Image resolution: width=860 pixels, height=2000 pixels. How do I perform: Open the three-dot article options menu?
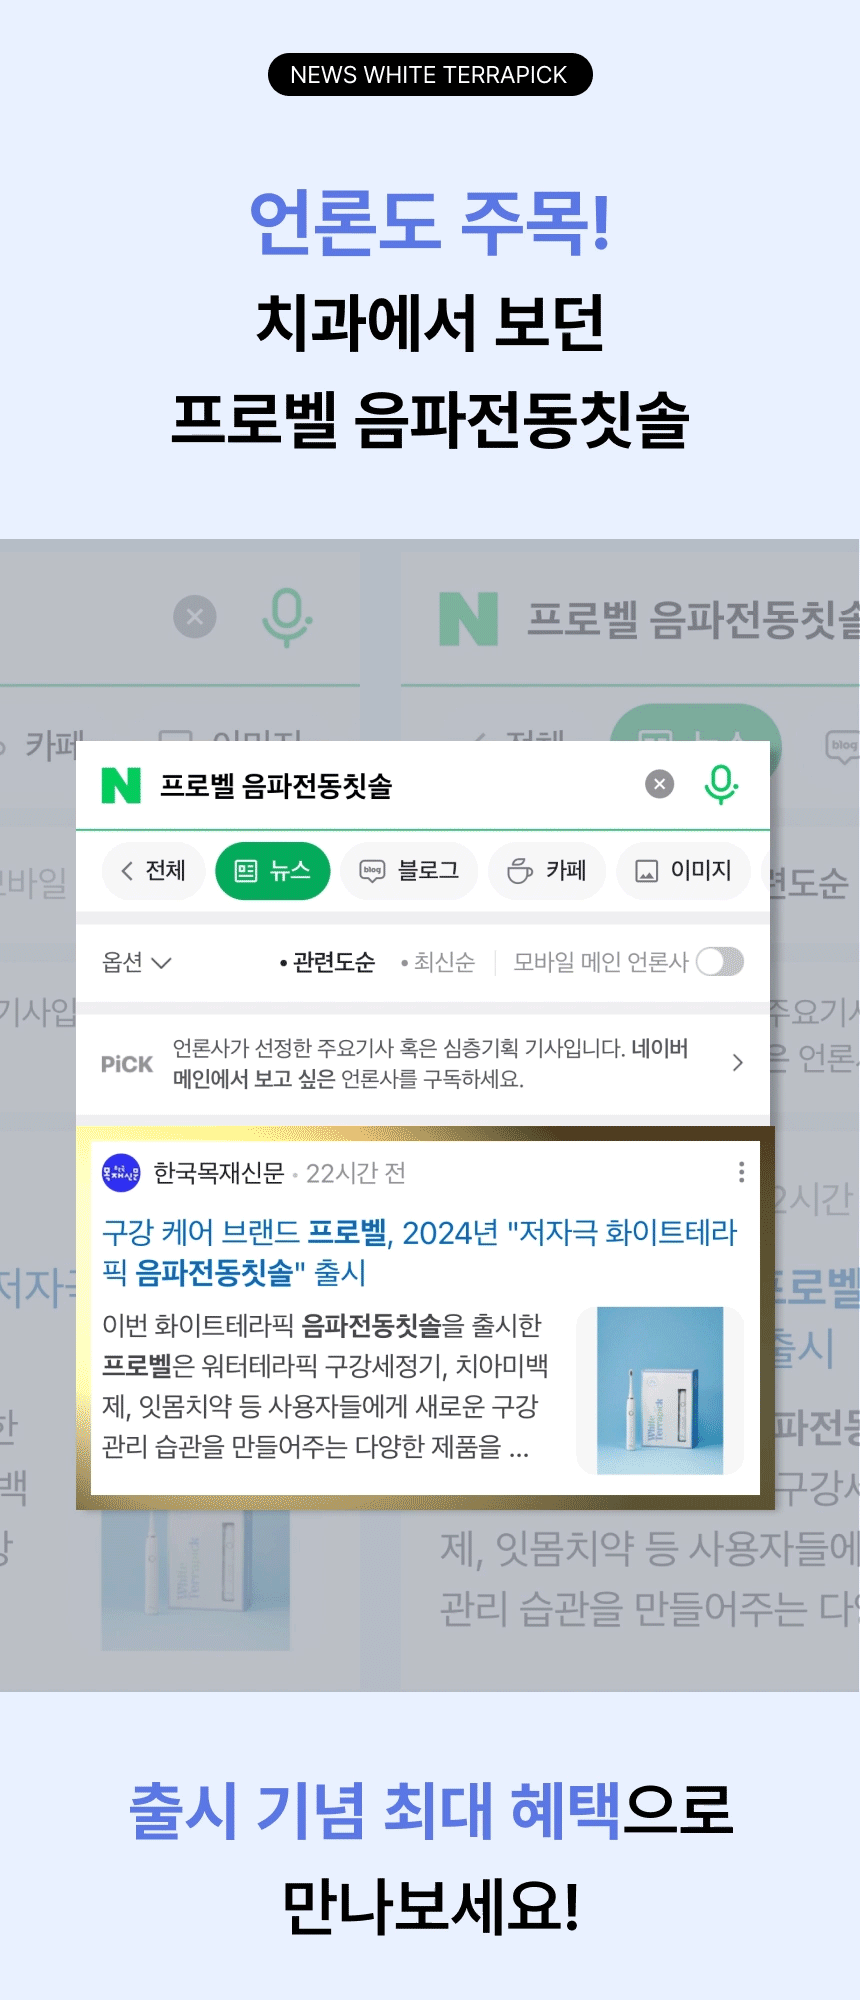(741, 1172)
